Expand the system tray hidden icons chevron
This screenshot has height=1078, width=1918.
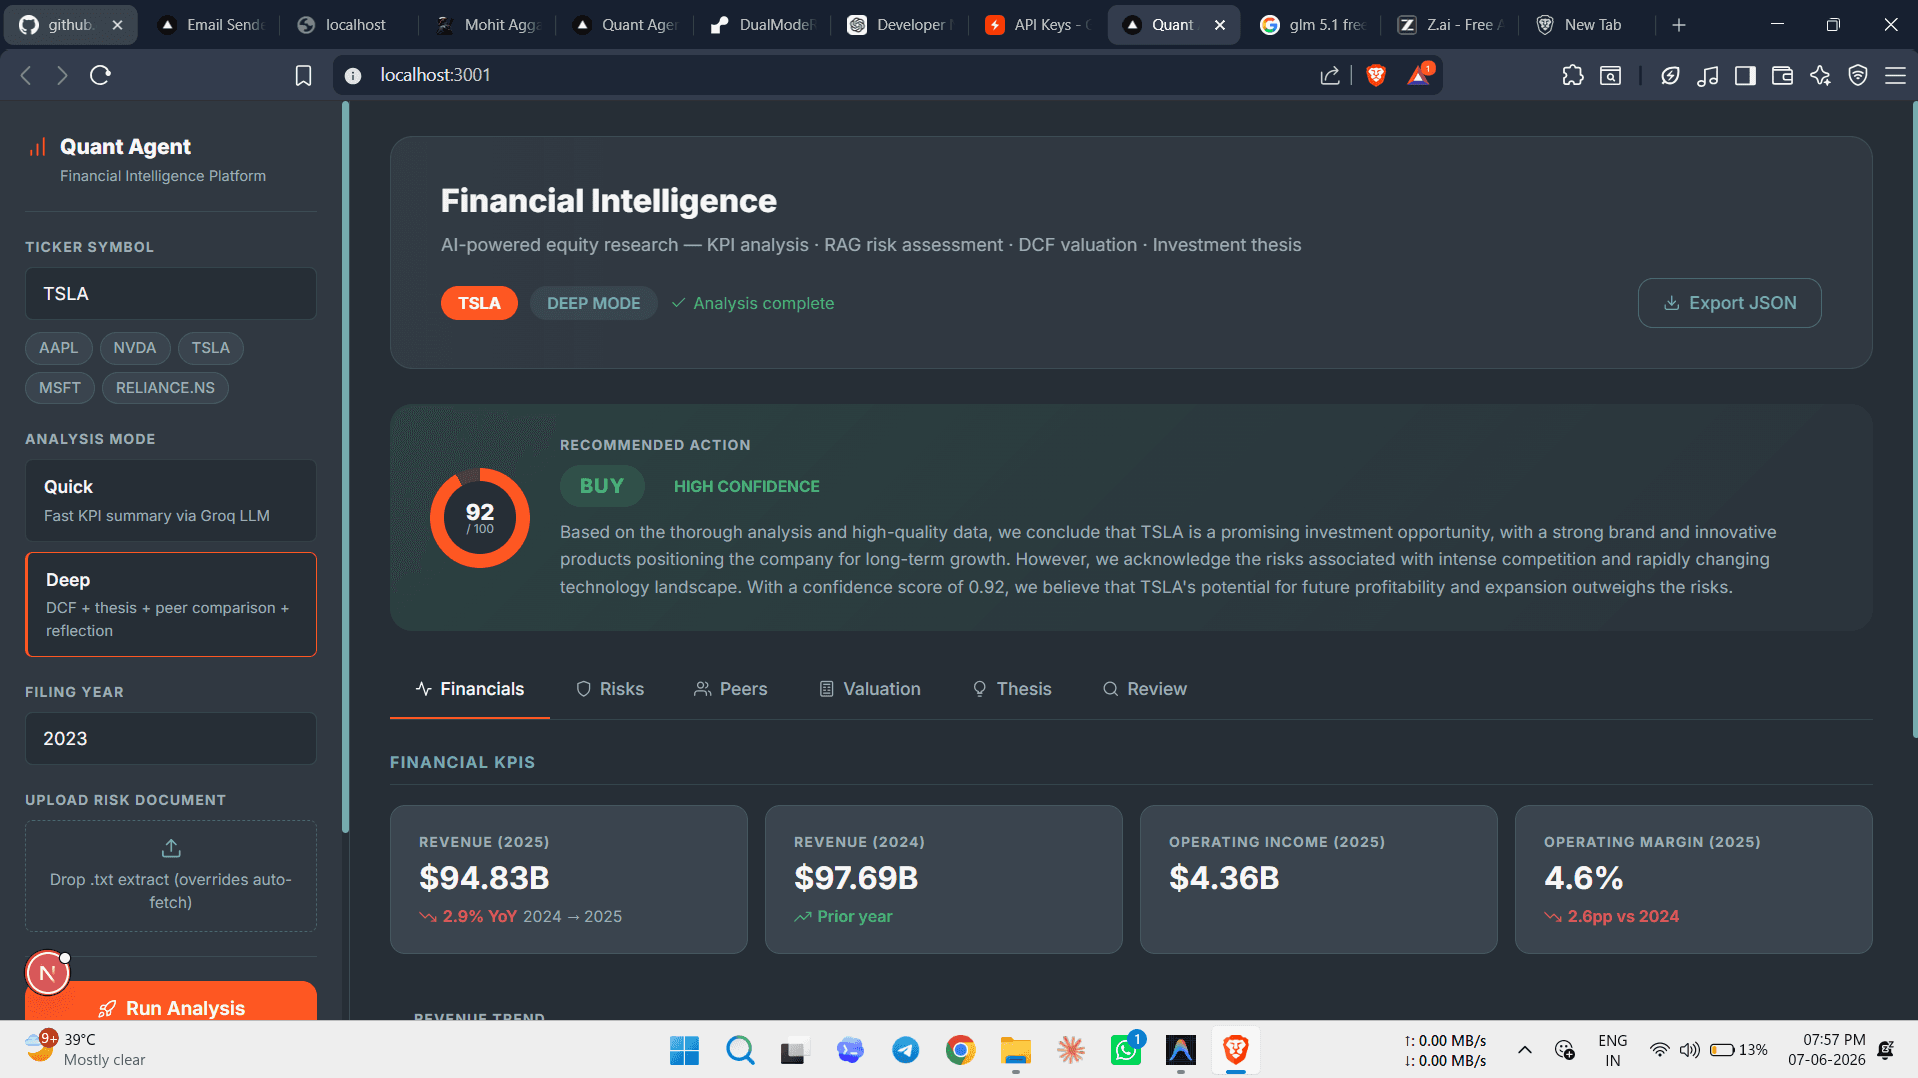pyautogui.click(x=1524, y=1050)
